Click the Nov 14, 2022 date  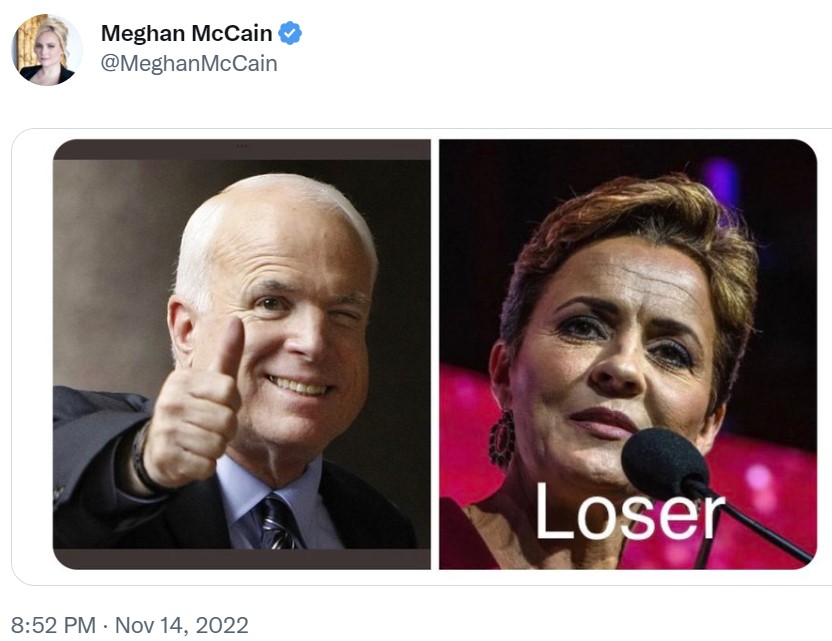click(181, 625)
